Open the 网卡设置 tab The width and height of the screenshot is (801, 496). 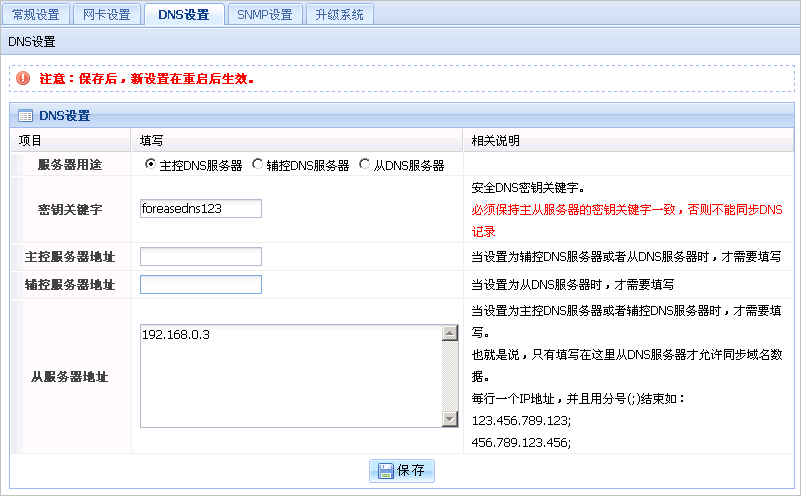point(106,14)
